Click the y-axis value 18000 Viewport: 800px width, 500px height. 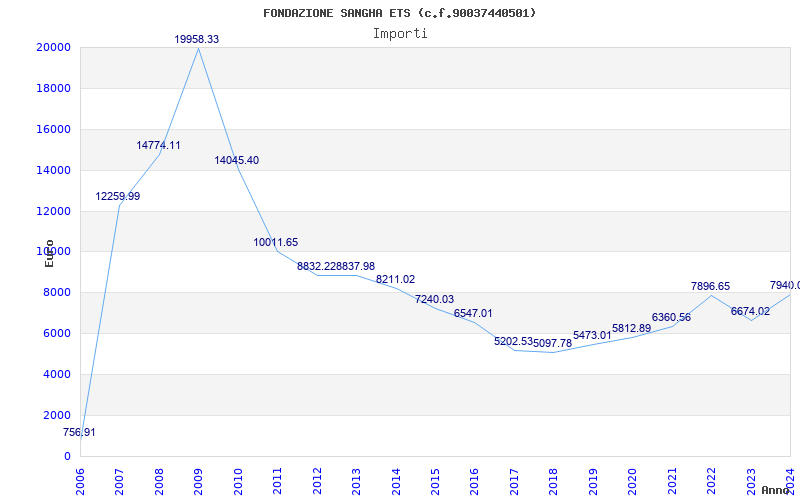coord(53,88)
